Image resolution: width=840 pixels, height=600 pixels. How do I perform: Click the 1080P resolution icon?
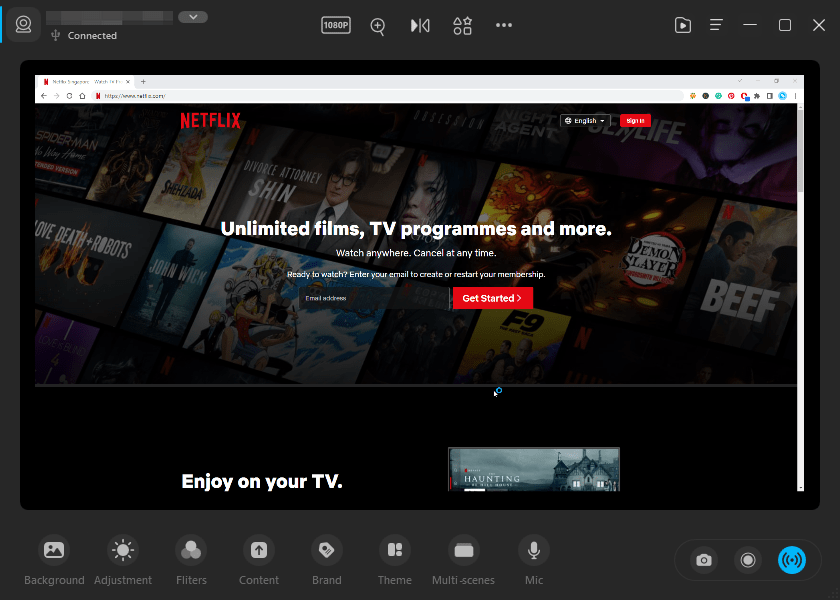coord(336,25)
